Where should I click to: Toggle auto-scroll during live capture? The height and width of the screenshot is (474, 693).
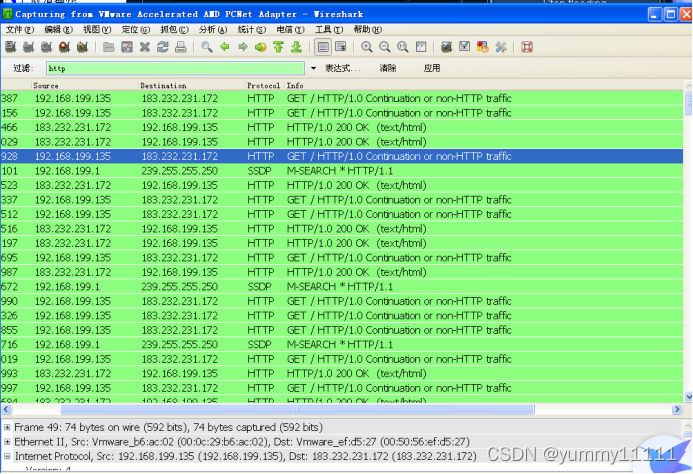[341, 47]
